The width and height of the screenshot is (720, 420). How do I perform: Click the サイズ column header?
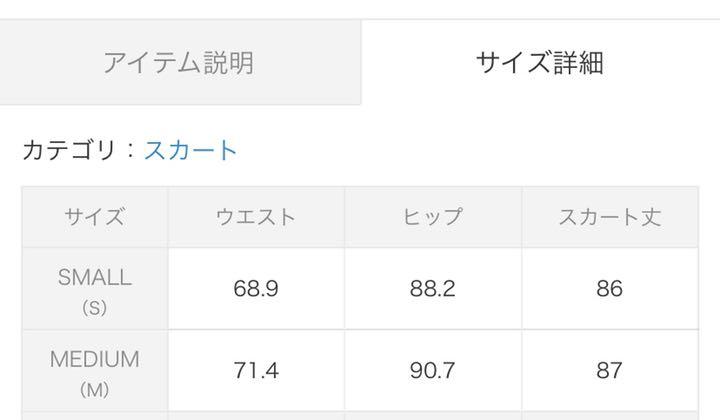pyautogui.click(x=95, y=217)
